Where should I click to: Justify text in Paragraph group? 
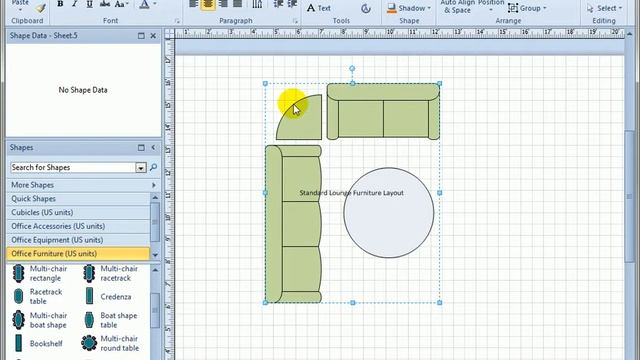238,4
